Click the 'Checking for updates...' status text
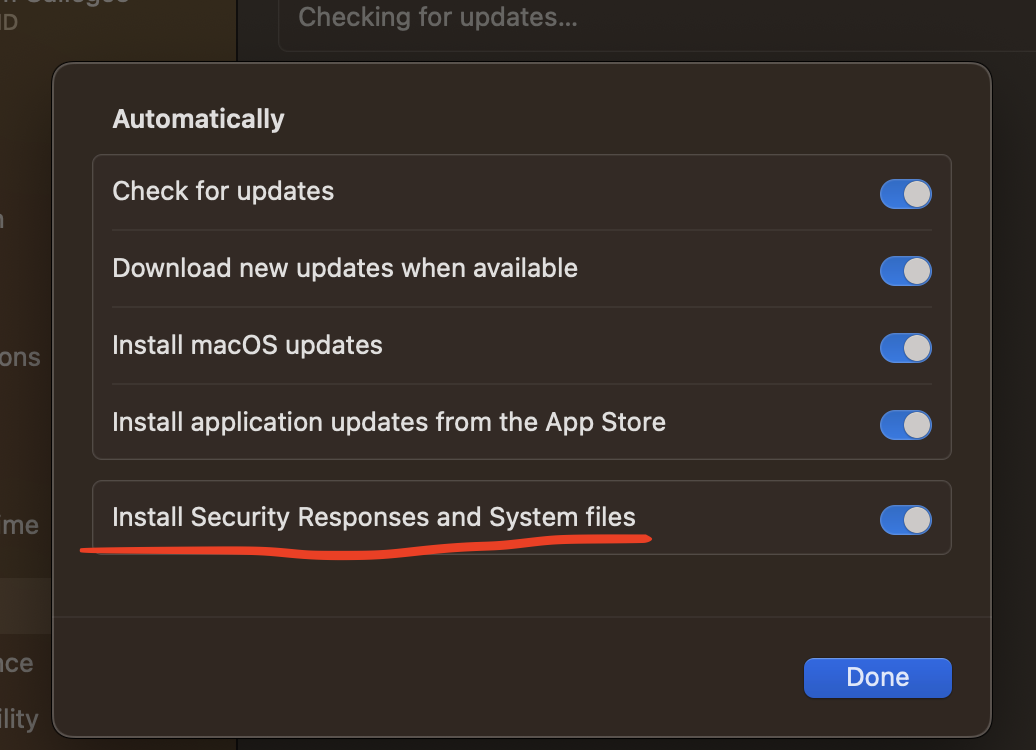1036x750 pixels. click(x=438, y=17)
